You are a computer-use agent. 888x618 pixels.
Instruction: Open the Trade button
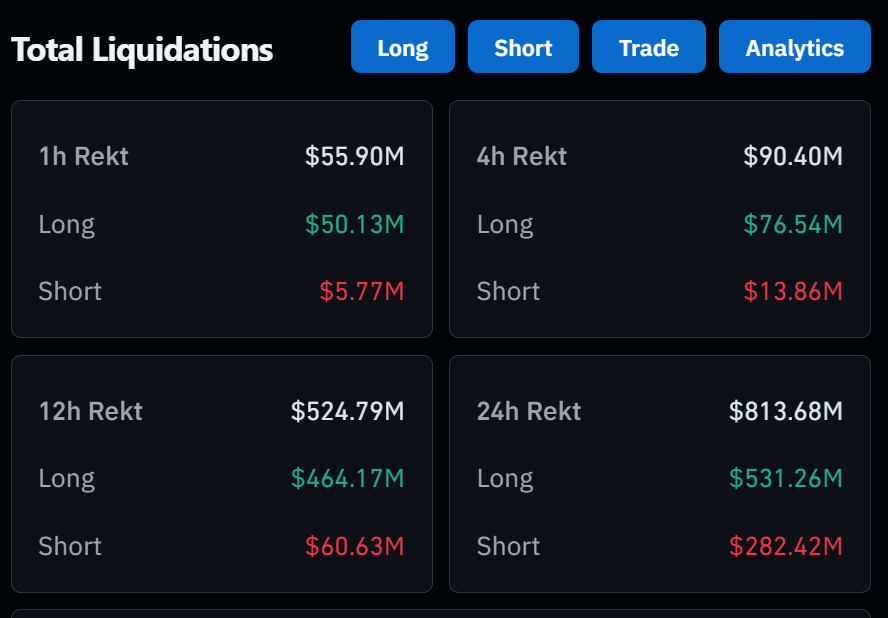(x=648, y=47)
